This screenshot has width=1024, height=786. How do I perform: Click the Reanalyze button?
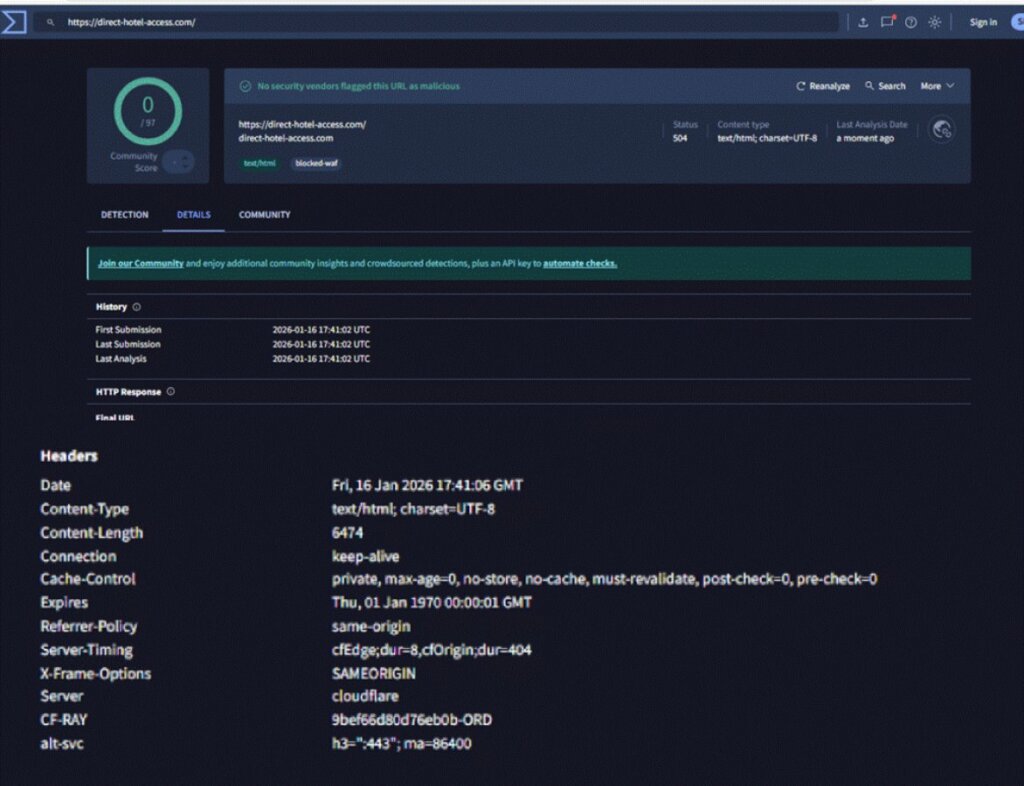pos(823,86)
